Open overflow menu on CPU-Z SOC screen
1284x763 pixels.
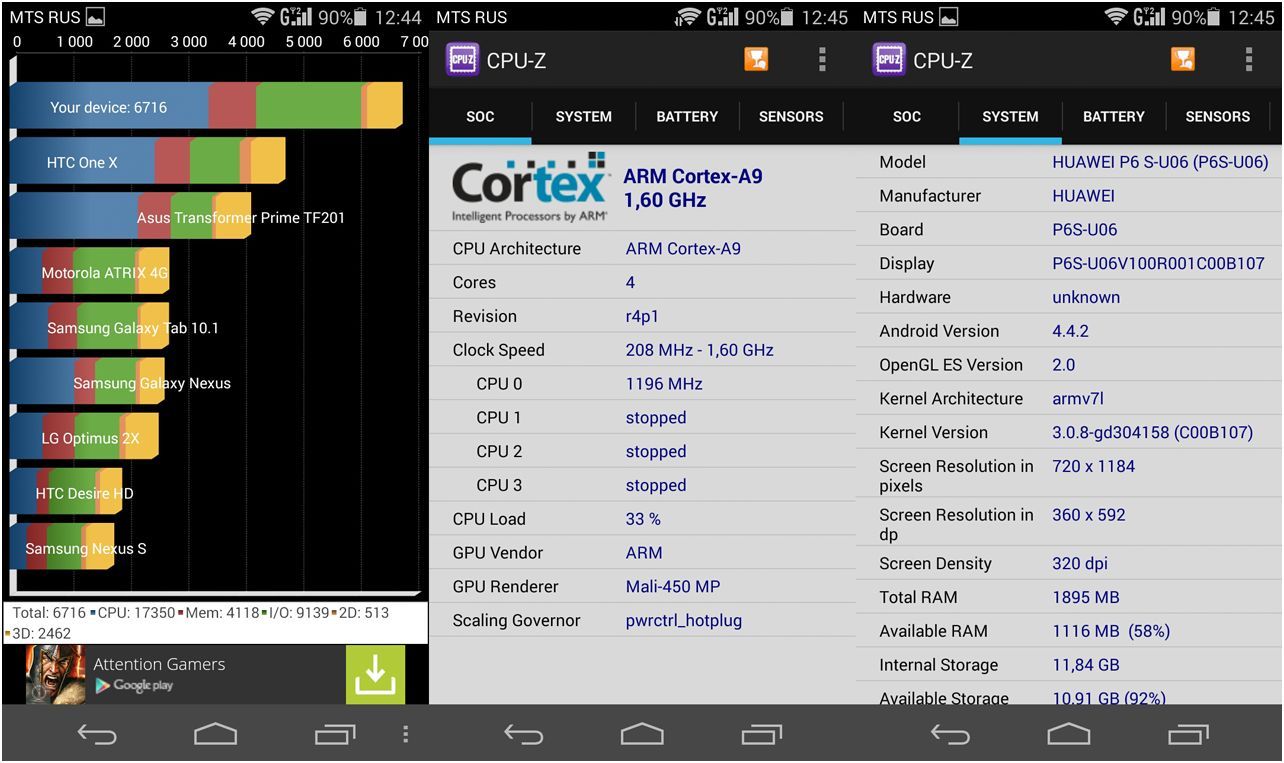tap(822, 60)
